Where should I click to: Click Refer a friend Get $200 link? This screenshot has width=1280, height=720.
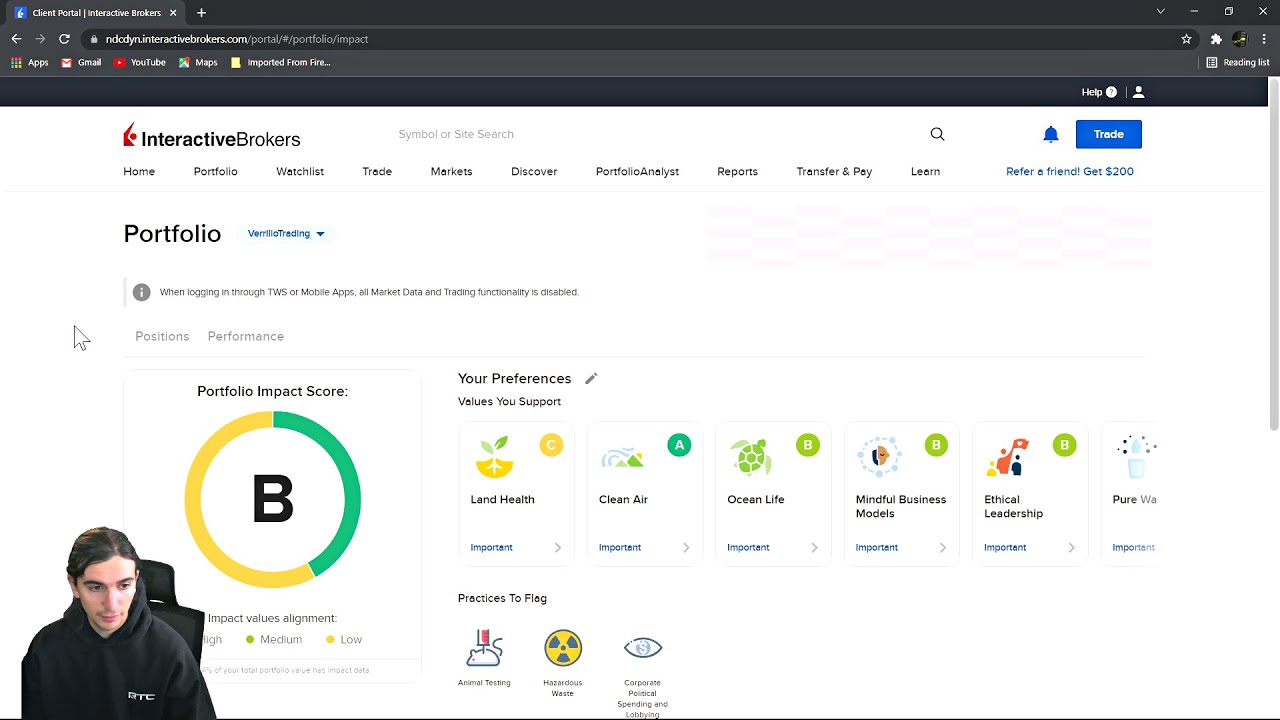tap(1069, 171)
